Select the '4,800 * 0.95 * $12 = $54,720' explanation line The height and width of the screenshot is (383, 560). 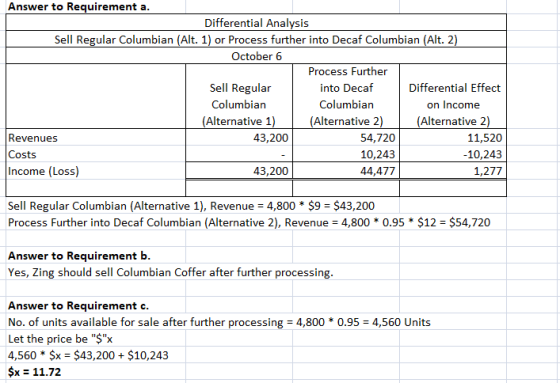[x=249, y=223]
